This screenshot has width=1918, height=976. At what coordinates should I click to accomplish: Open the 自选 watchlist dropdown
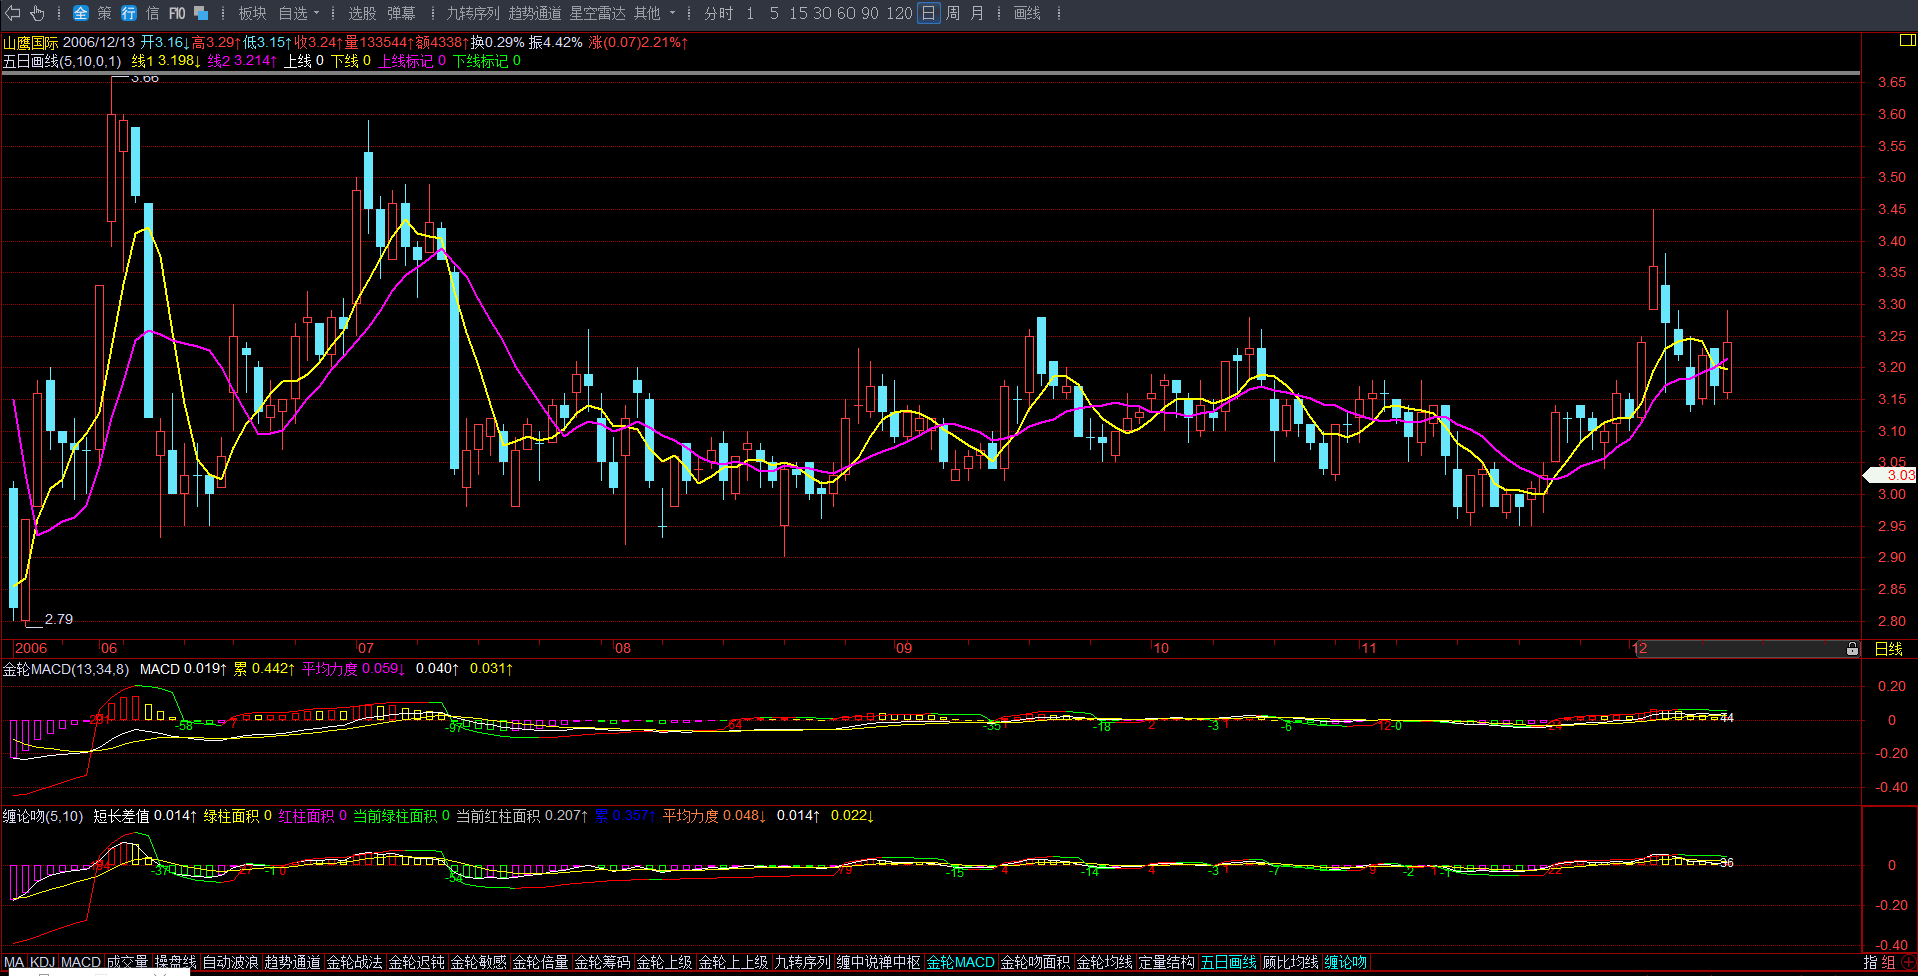coord(299,13)
